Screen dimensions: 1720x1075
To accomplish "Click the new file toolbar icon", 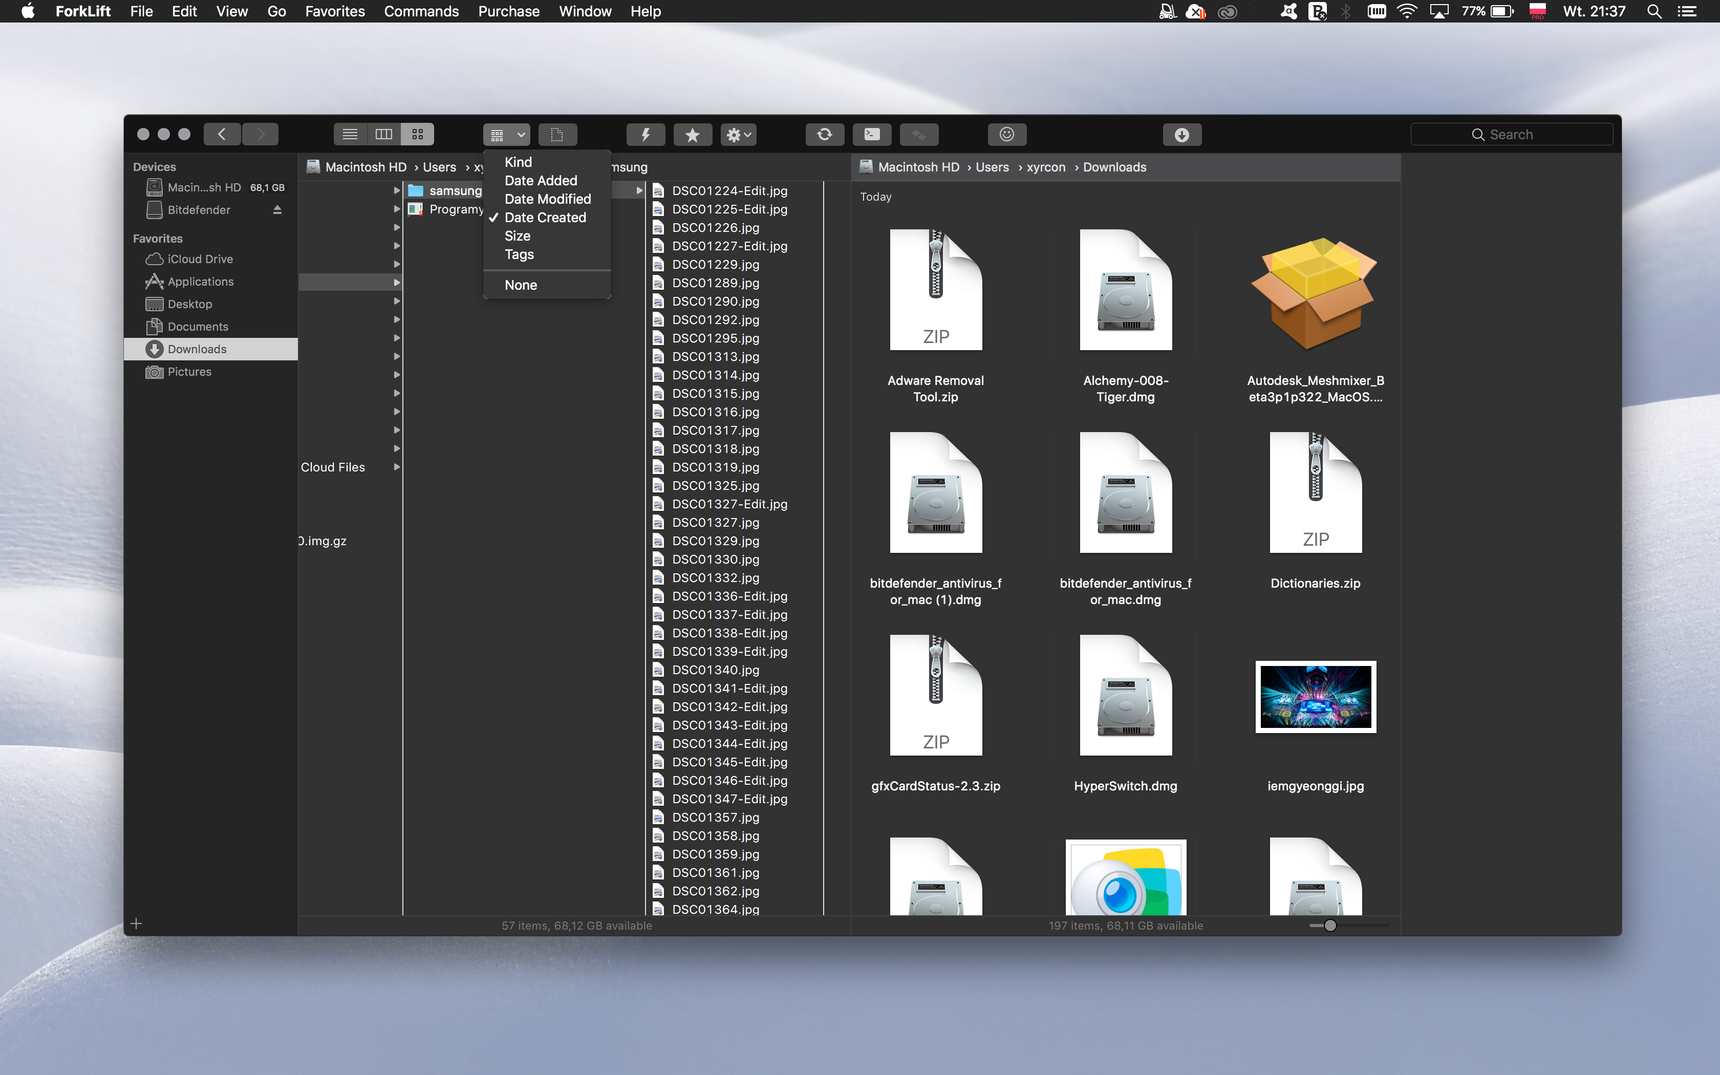I will (x=557, y=135).
